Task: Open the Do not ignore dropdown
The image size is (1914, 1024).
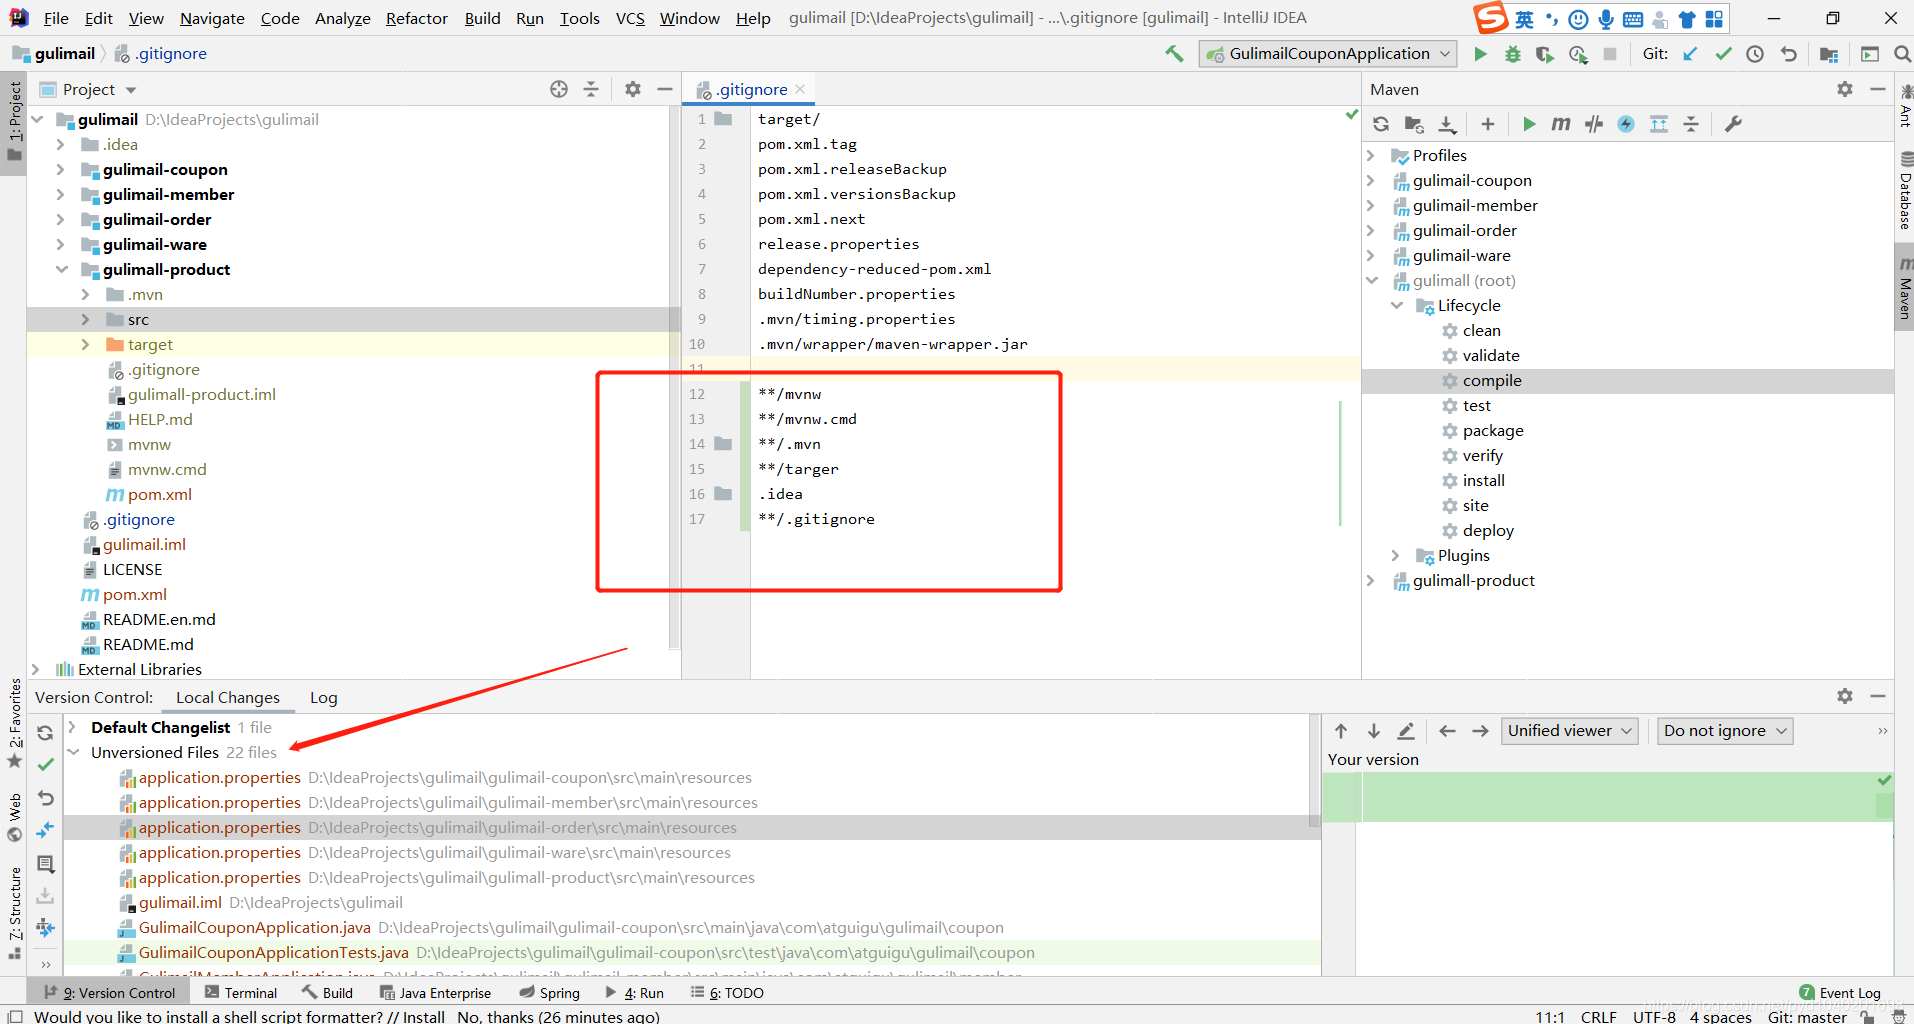Action: (1724, 731)
